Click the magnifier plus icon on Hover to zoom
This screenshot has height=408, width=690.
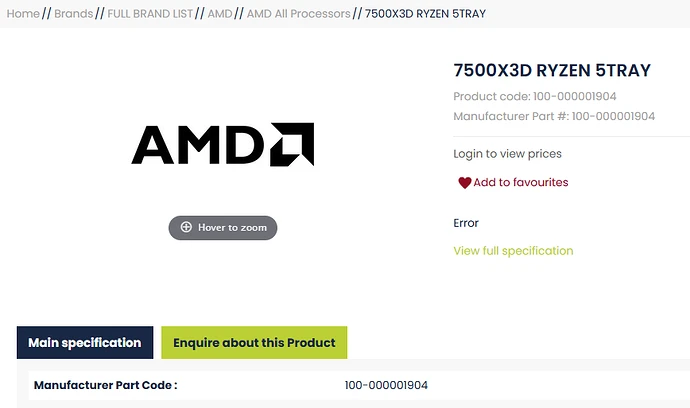pos(186,228)
